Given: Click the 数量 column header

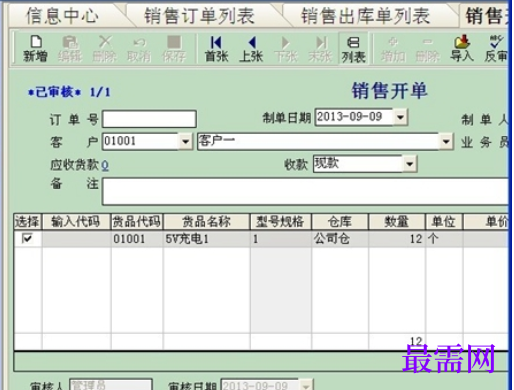Looking at the screenshot, I should (x=396, y=222).
